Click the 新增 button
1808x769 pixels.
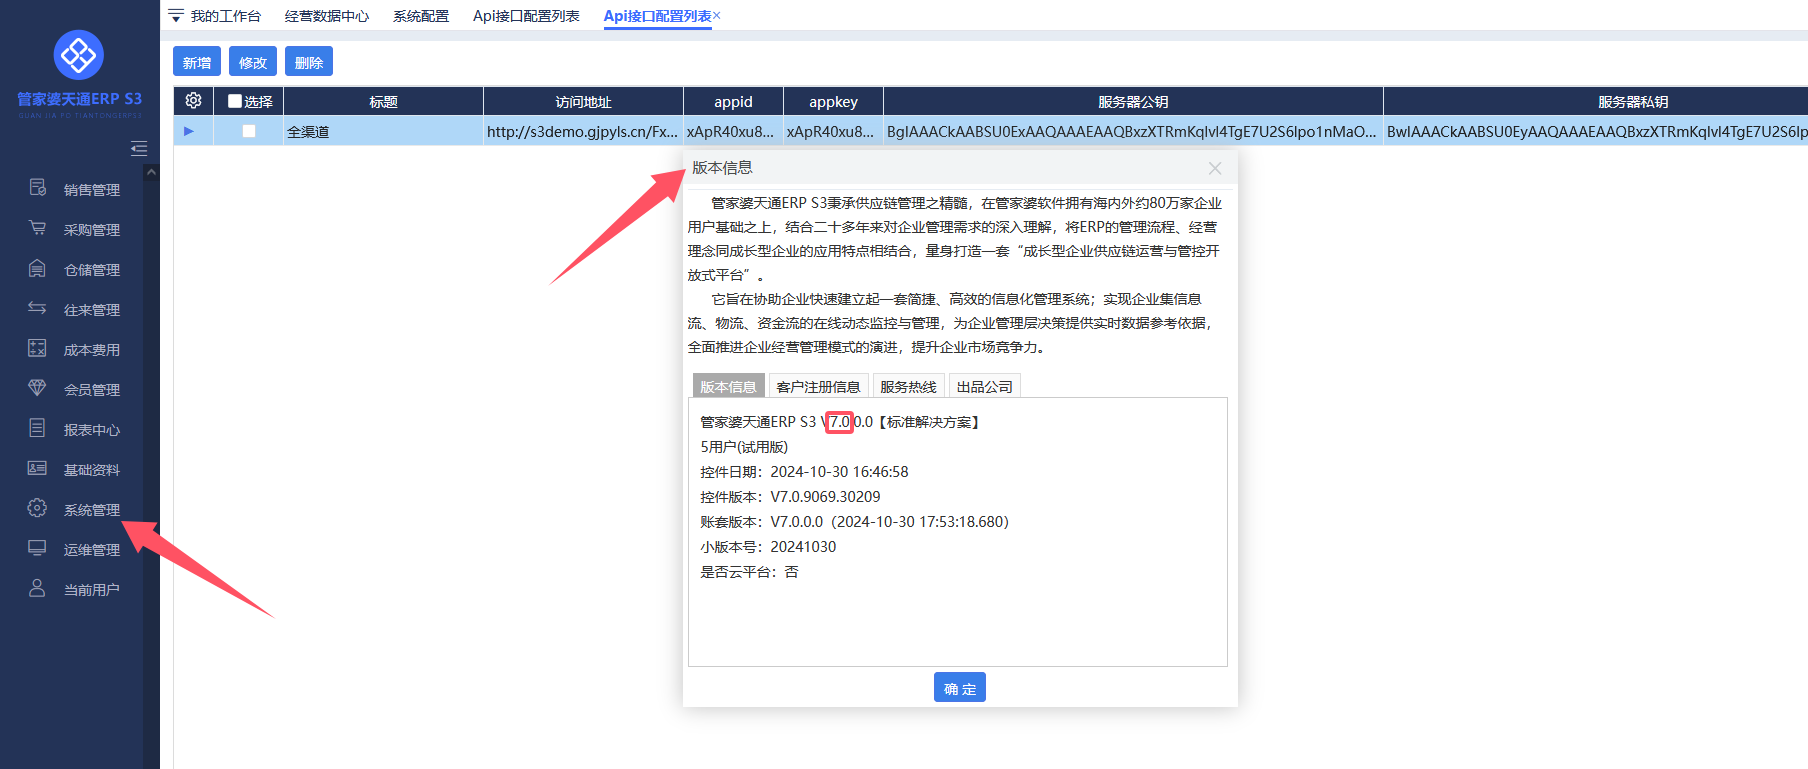[x=197, y=62]
